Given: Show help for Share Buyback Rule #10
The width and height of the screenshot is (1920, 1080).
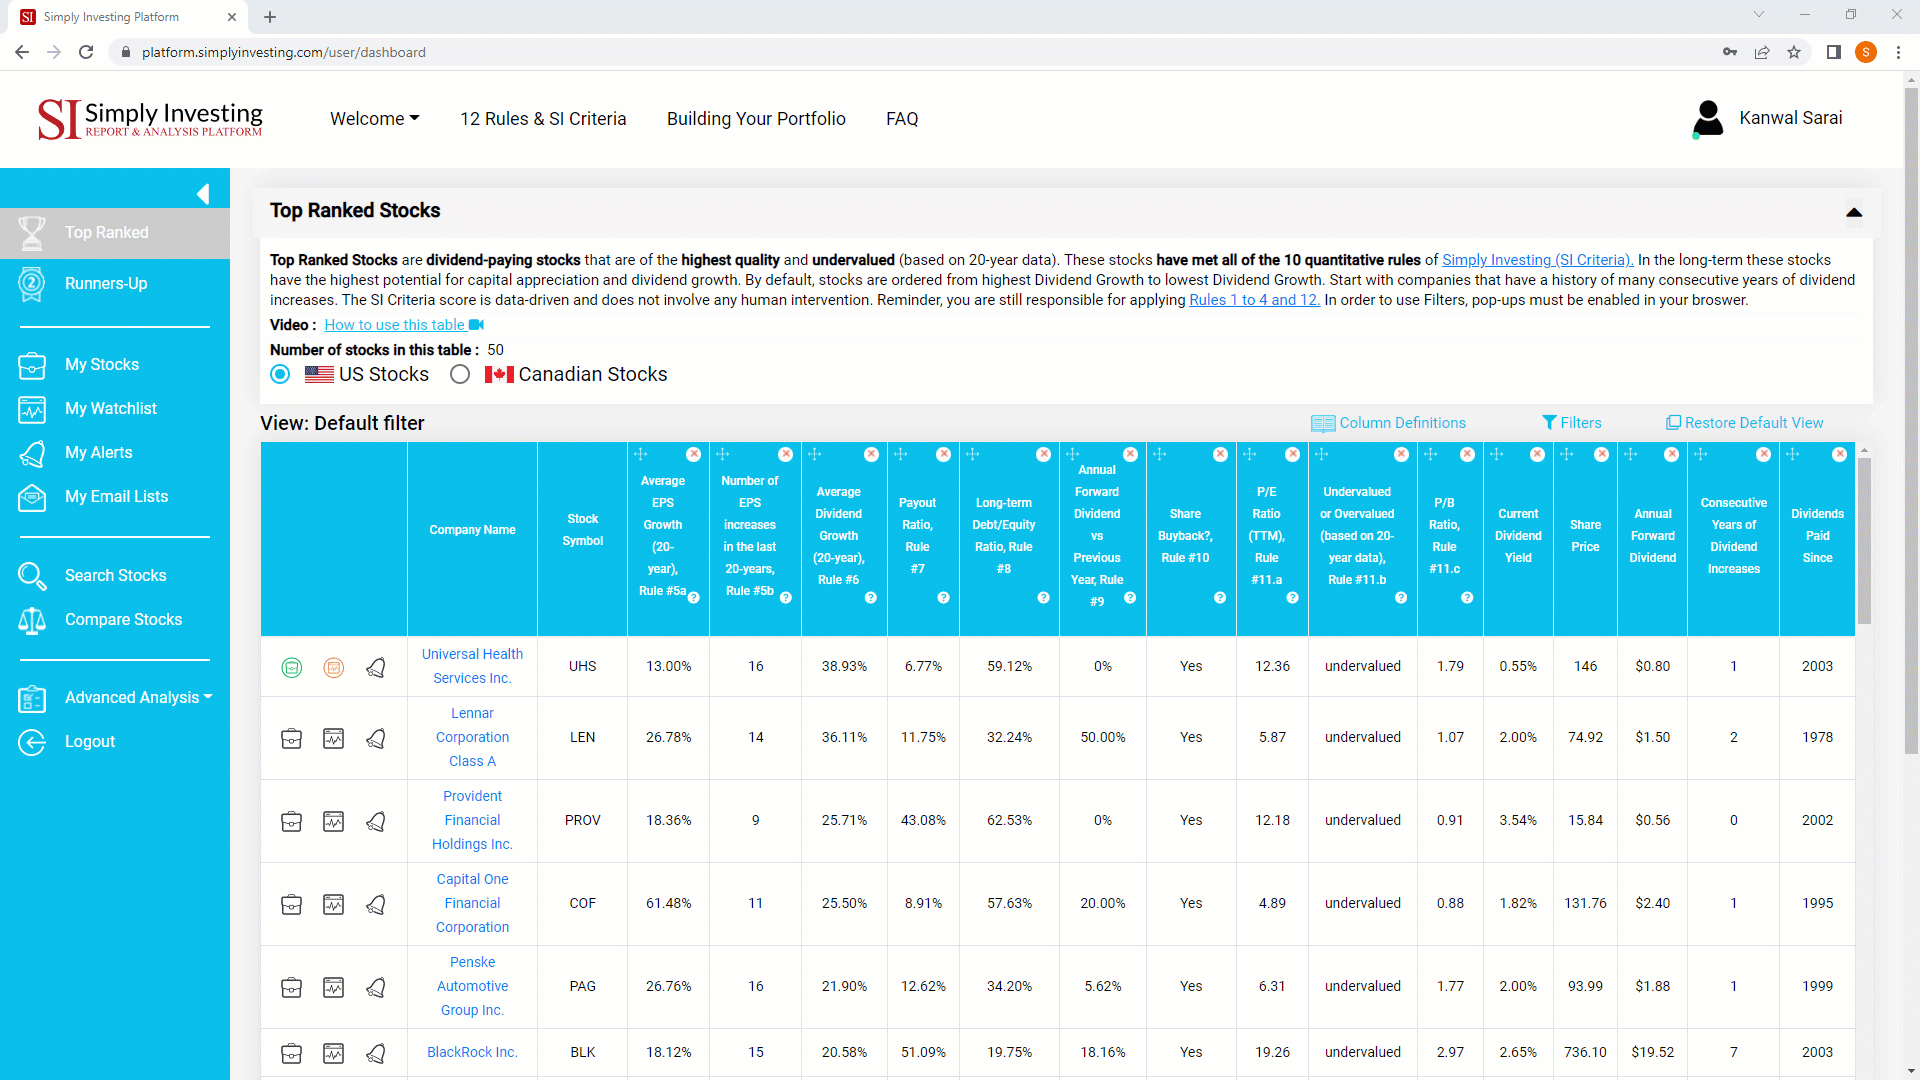Looking at the screenshot, I should (x=1220, y=598).
